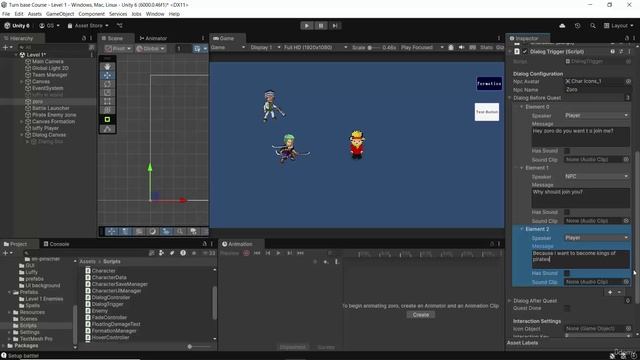Click the Animation record button
The width and height of the screenshot is (640, 360).
pos(246,253)
